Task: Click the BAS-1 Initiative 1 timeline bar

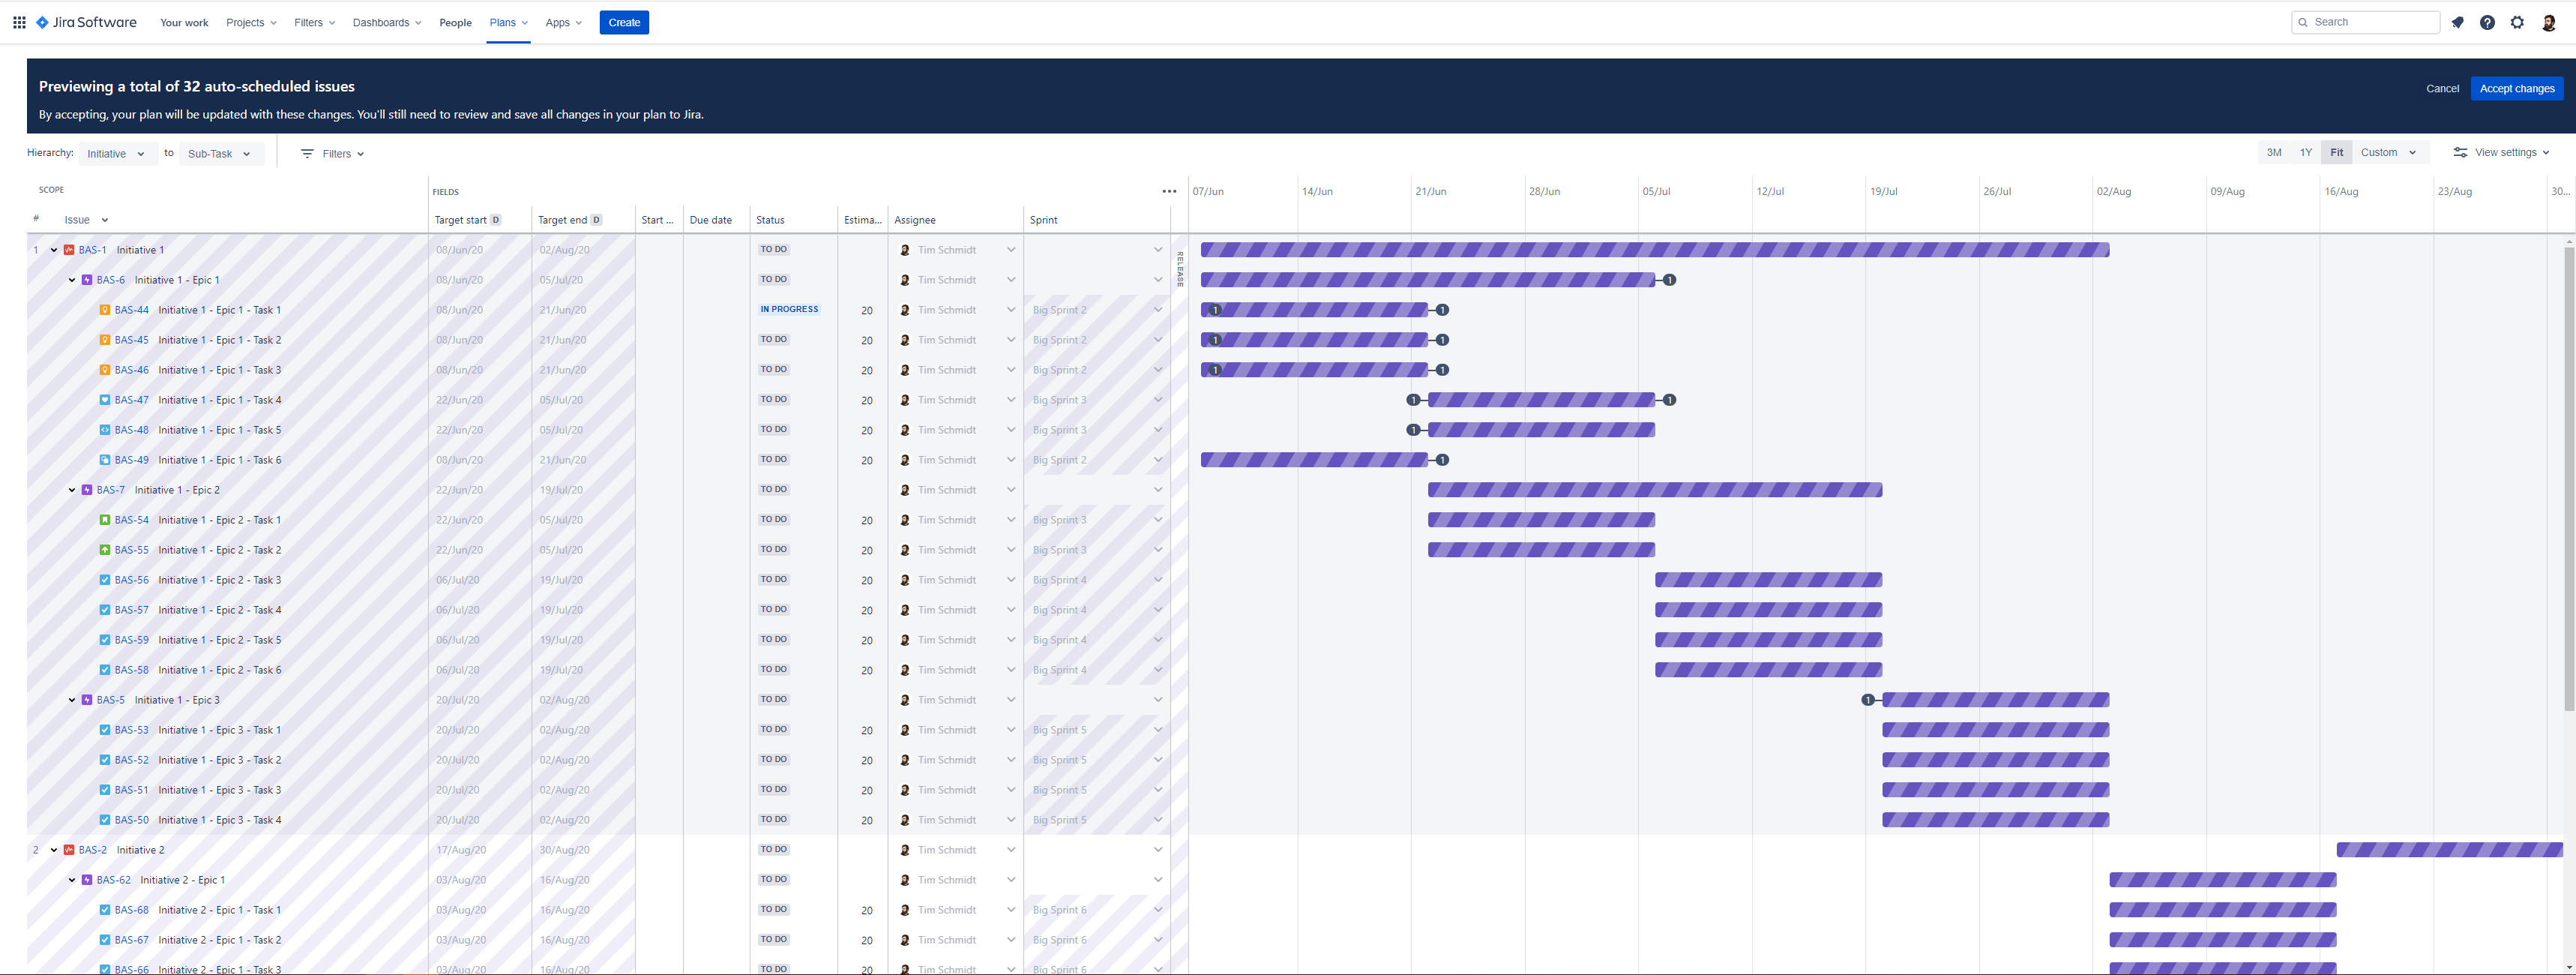Action: [x=1655, y=250]
